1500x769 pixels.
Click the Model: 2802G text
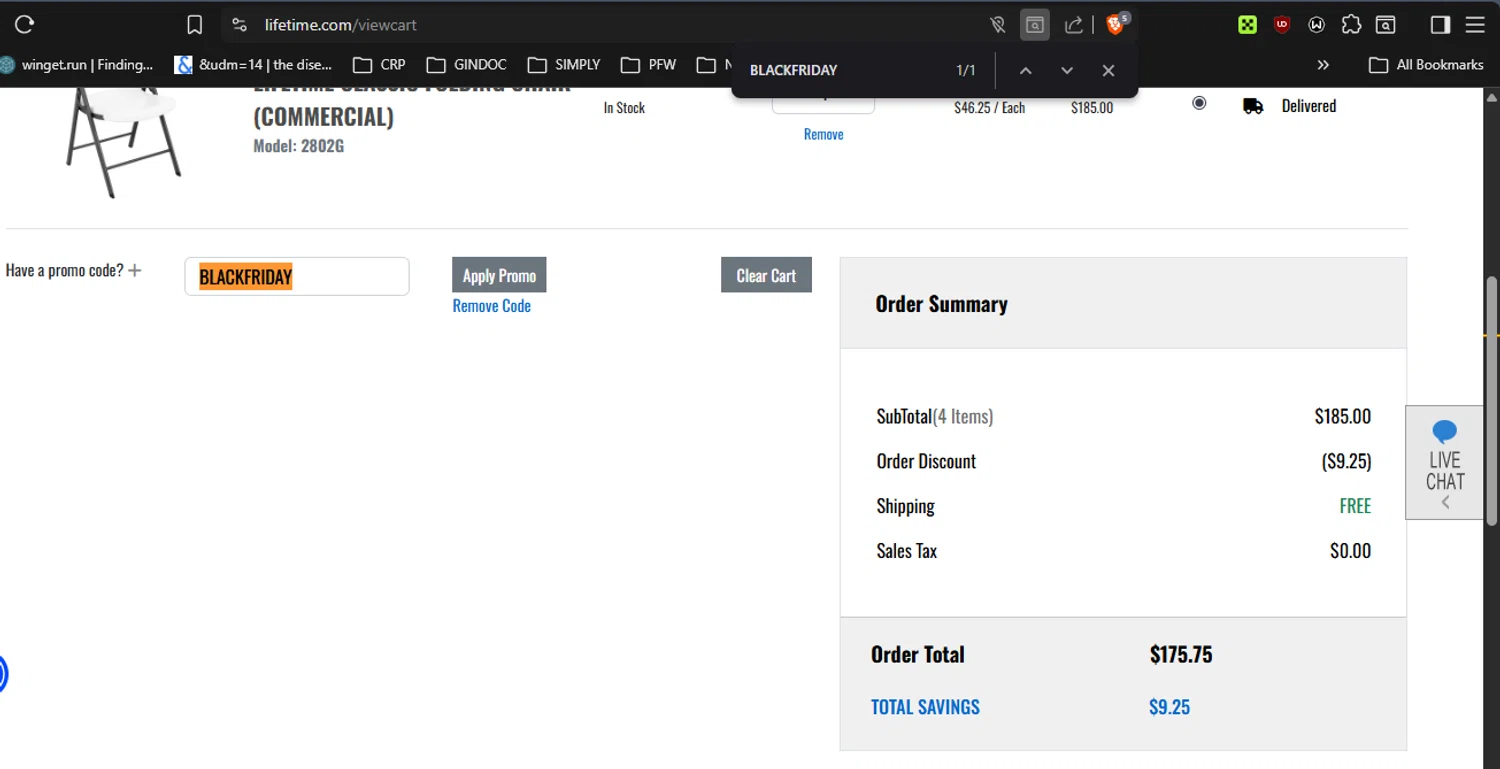point(299,146)
